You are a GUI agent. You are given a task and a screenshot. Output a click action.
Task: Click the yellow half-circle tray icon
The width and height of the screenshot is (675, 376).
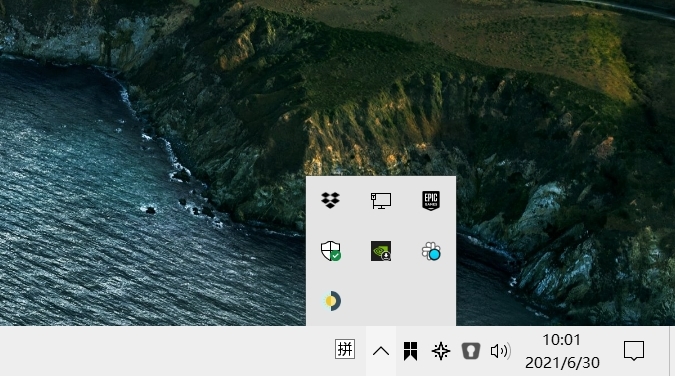point(331,301)
